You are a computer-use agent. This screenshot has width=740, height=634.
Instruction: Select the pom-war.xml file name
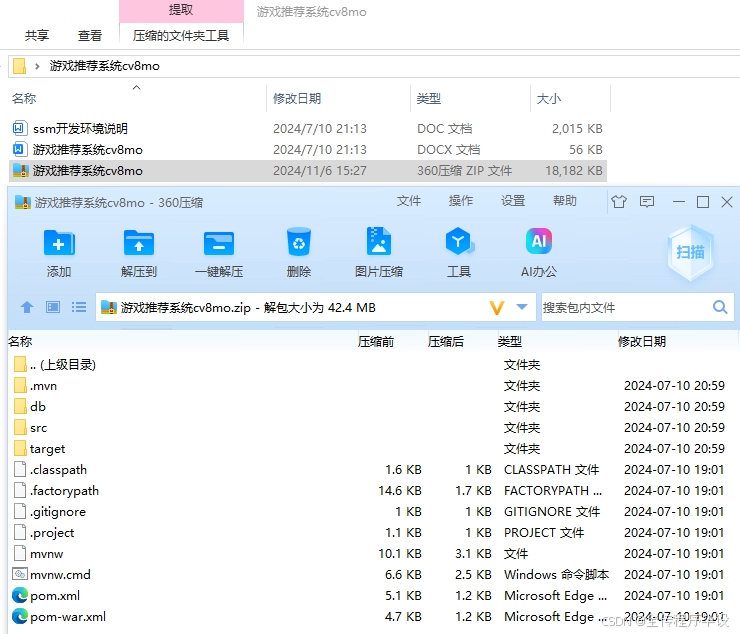pyautogui.click(x=68, y=617)
